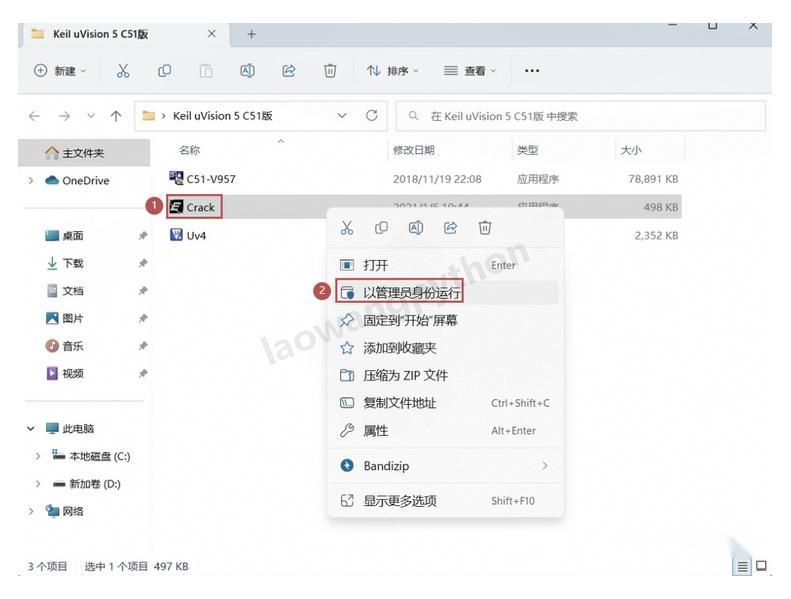
Task: Click the Cut icon in the context menu
Action: [x=347, y=228]
